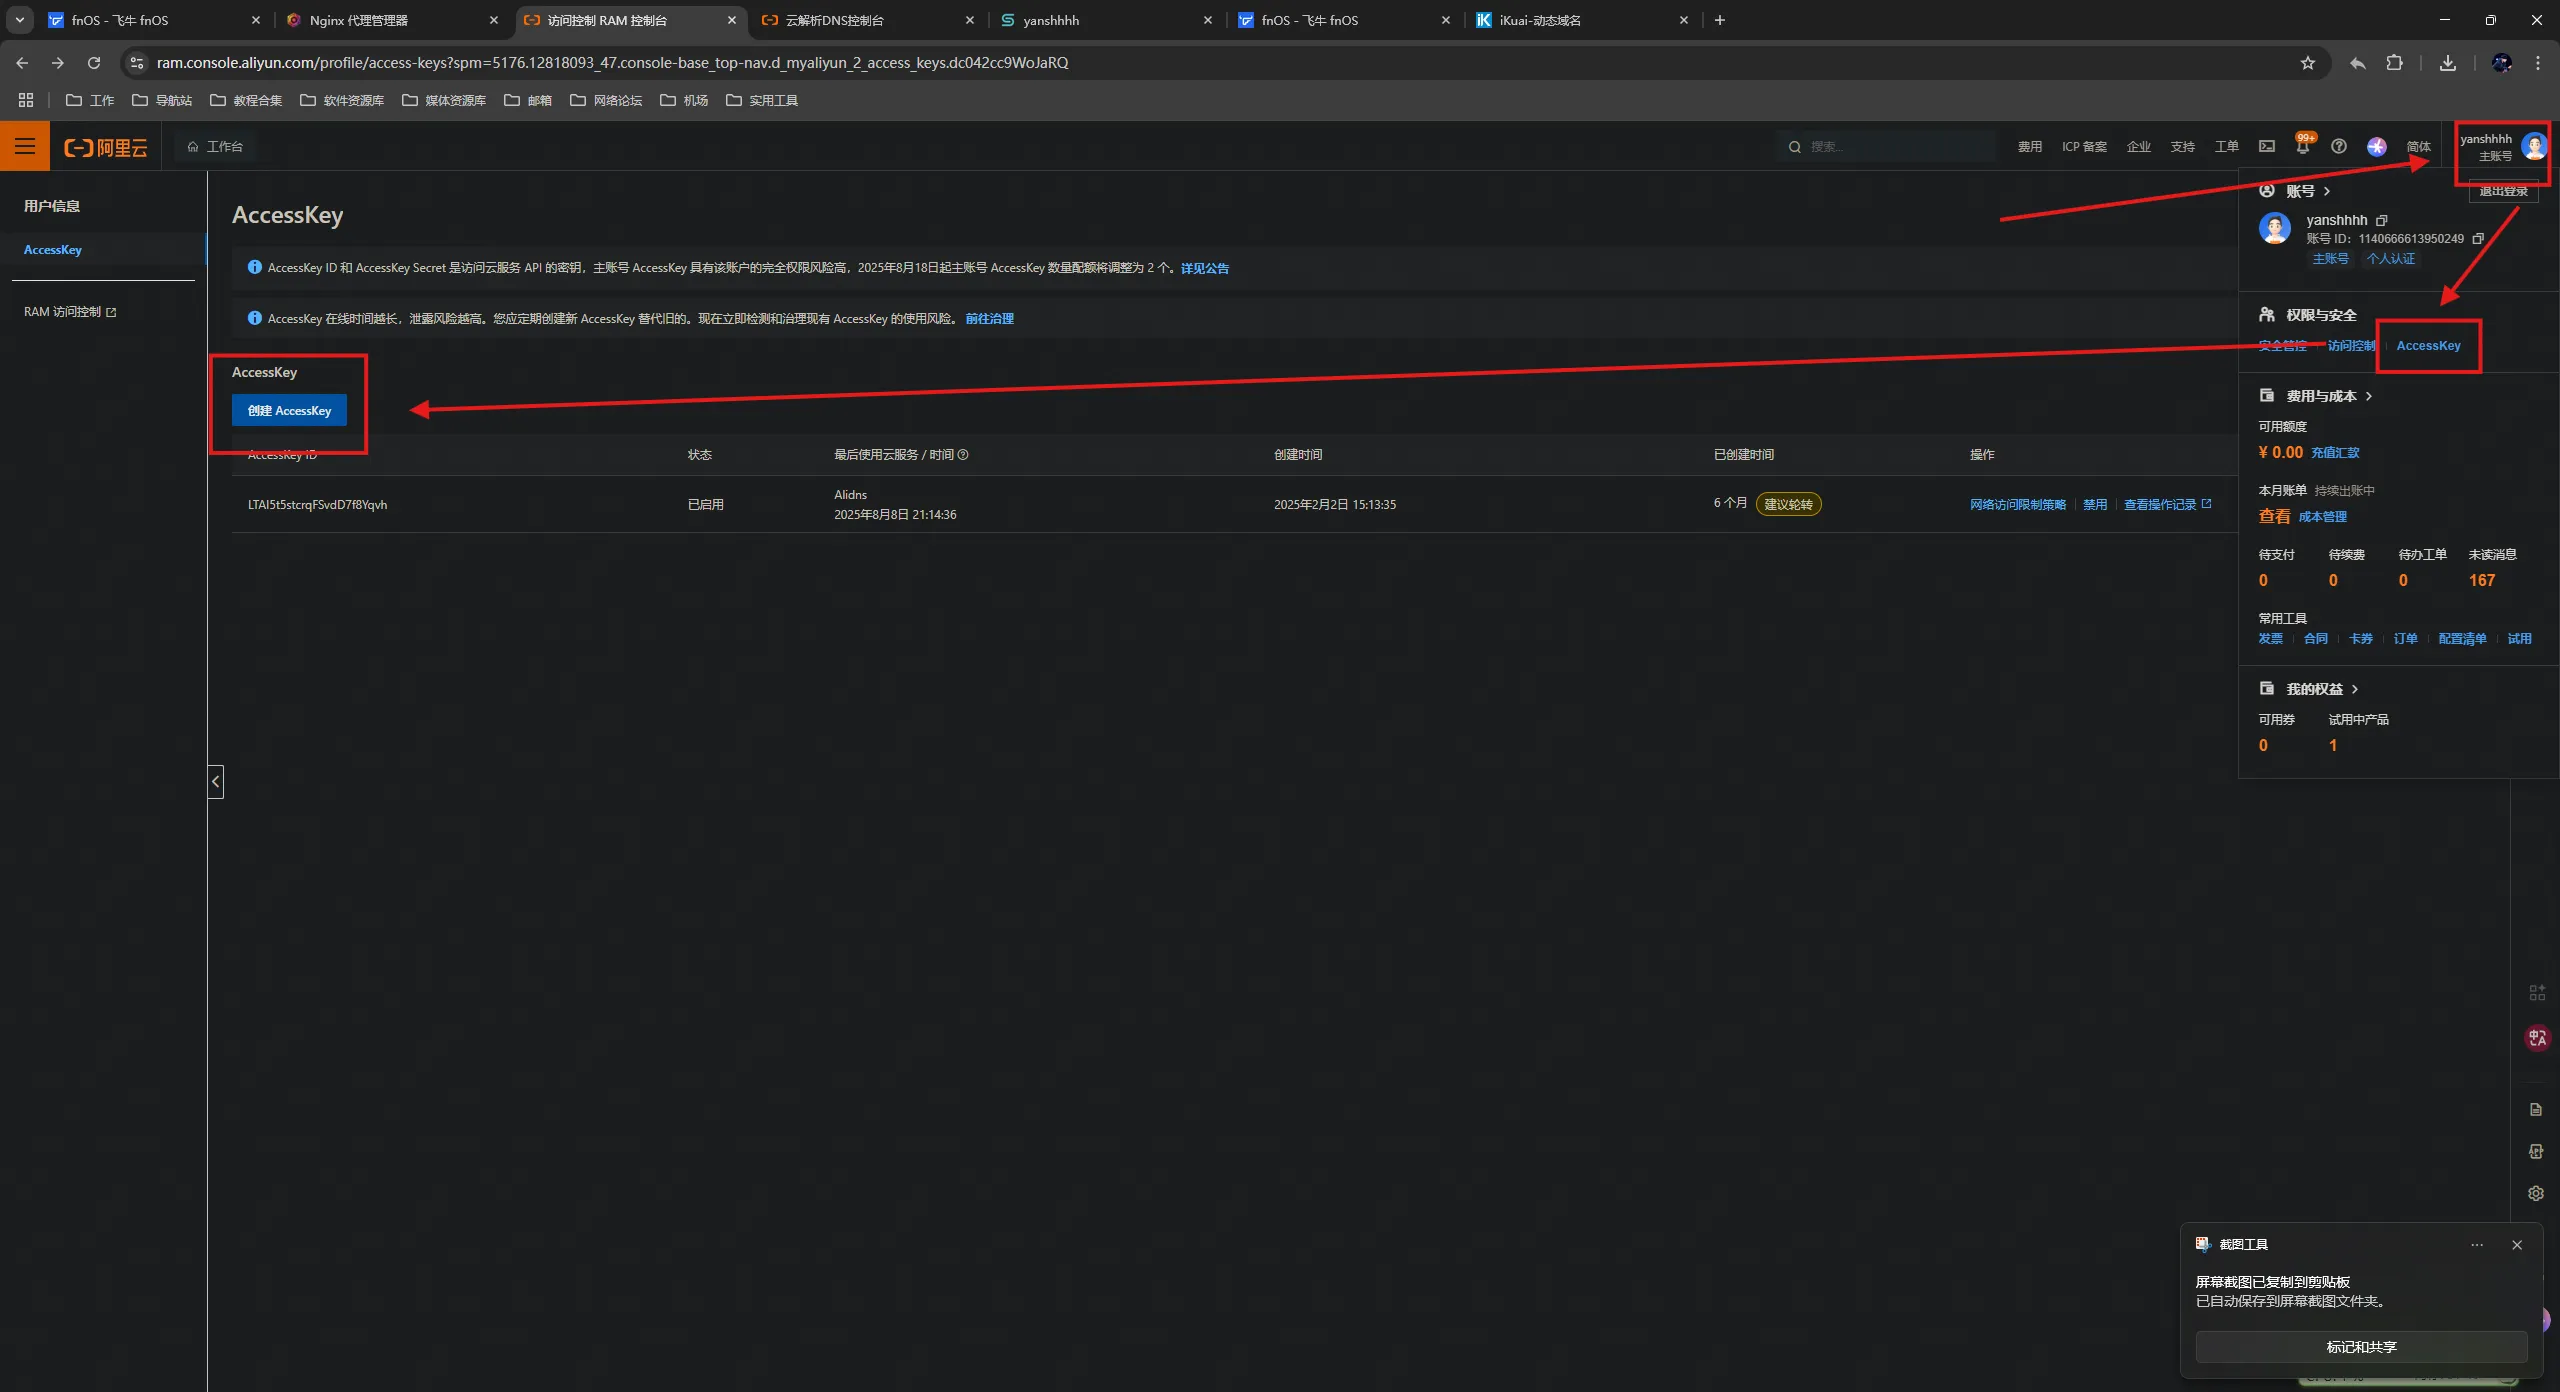
Task: Open 配置清单 link
Action: (x=2462, y=639)
